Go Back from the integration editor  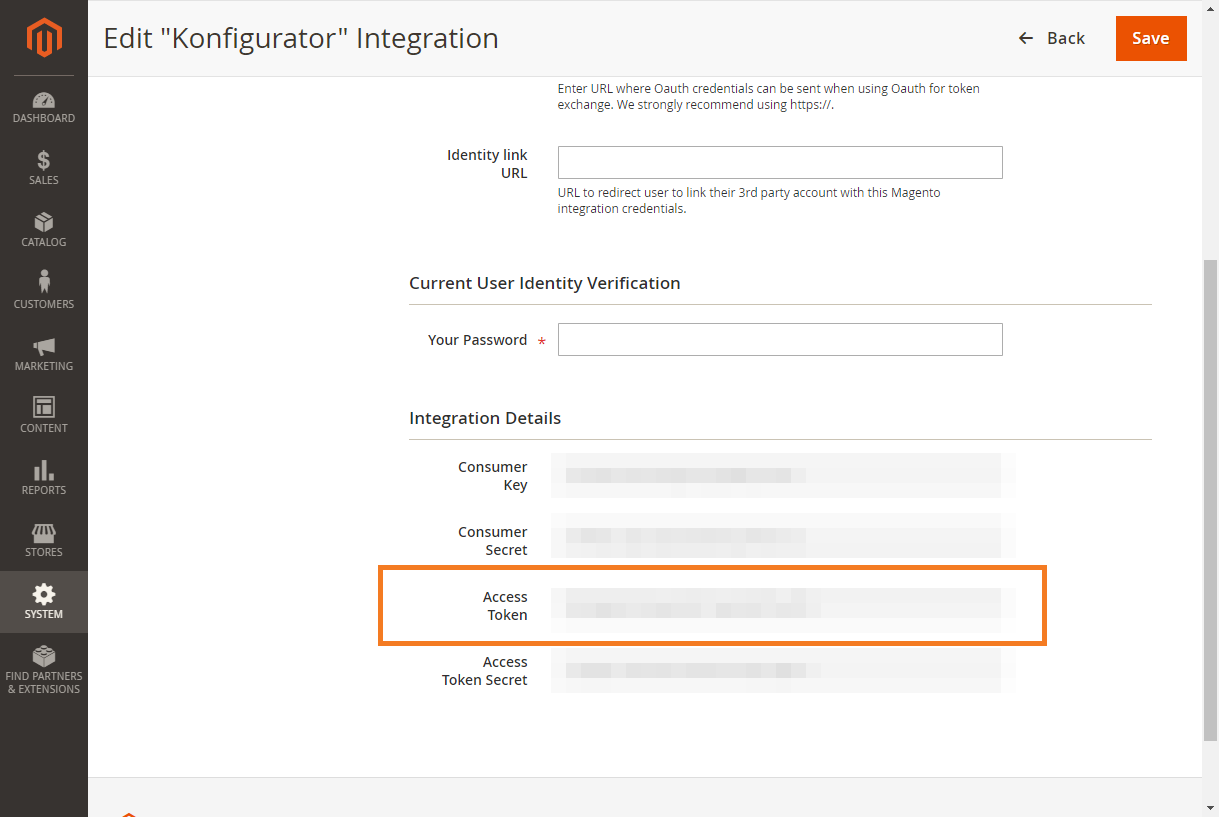coord(1051,37)
